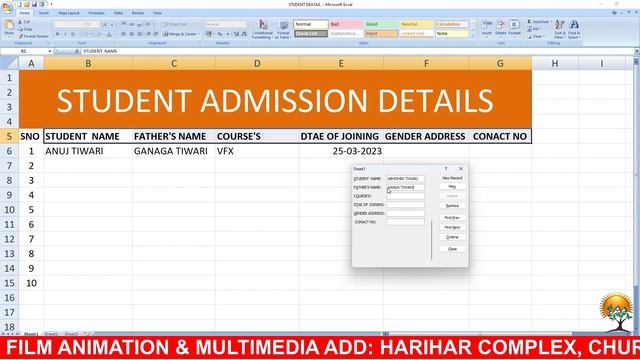
Task: Click the Find Next button
Action: (x=452, y=227)
